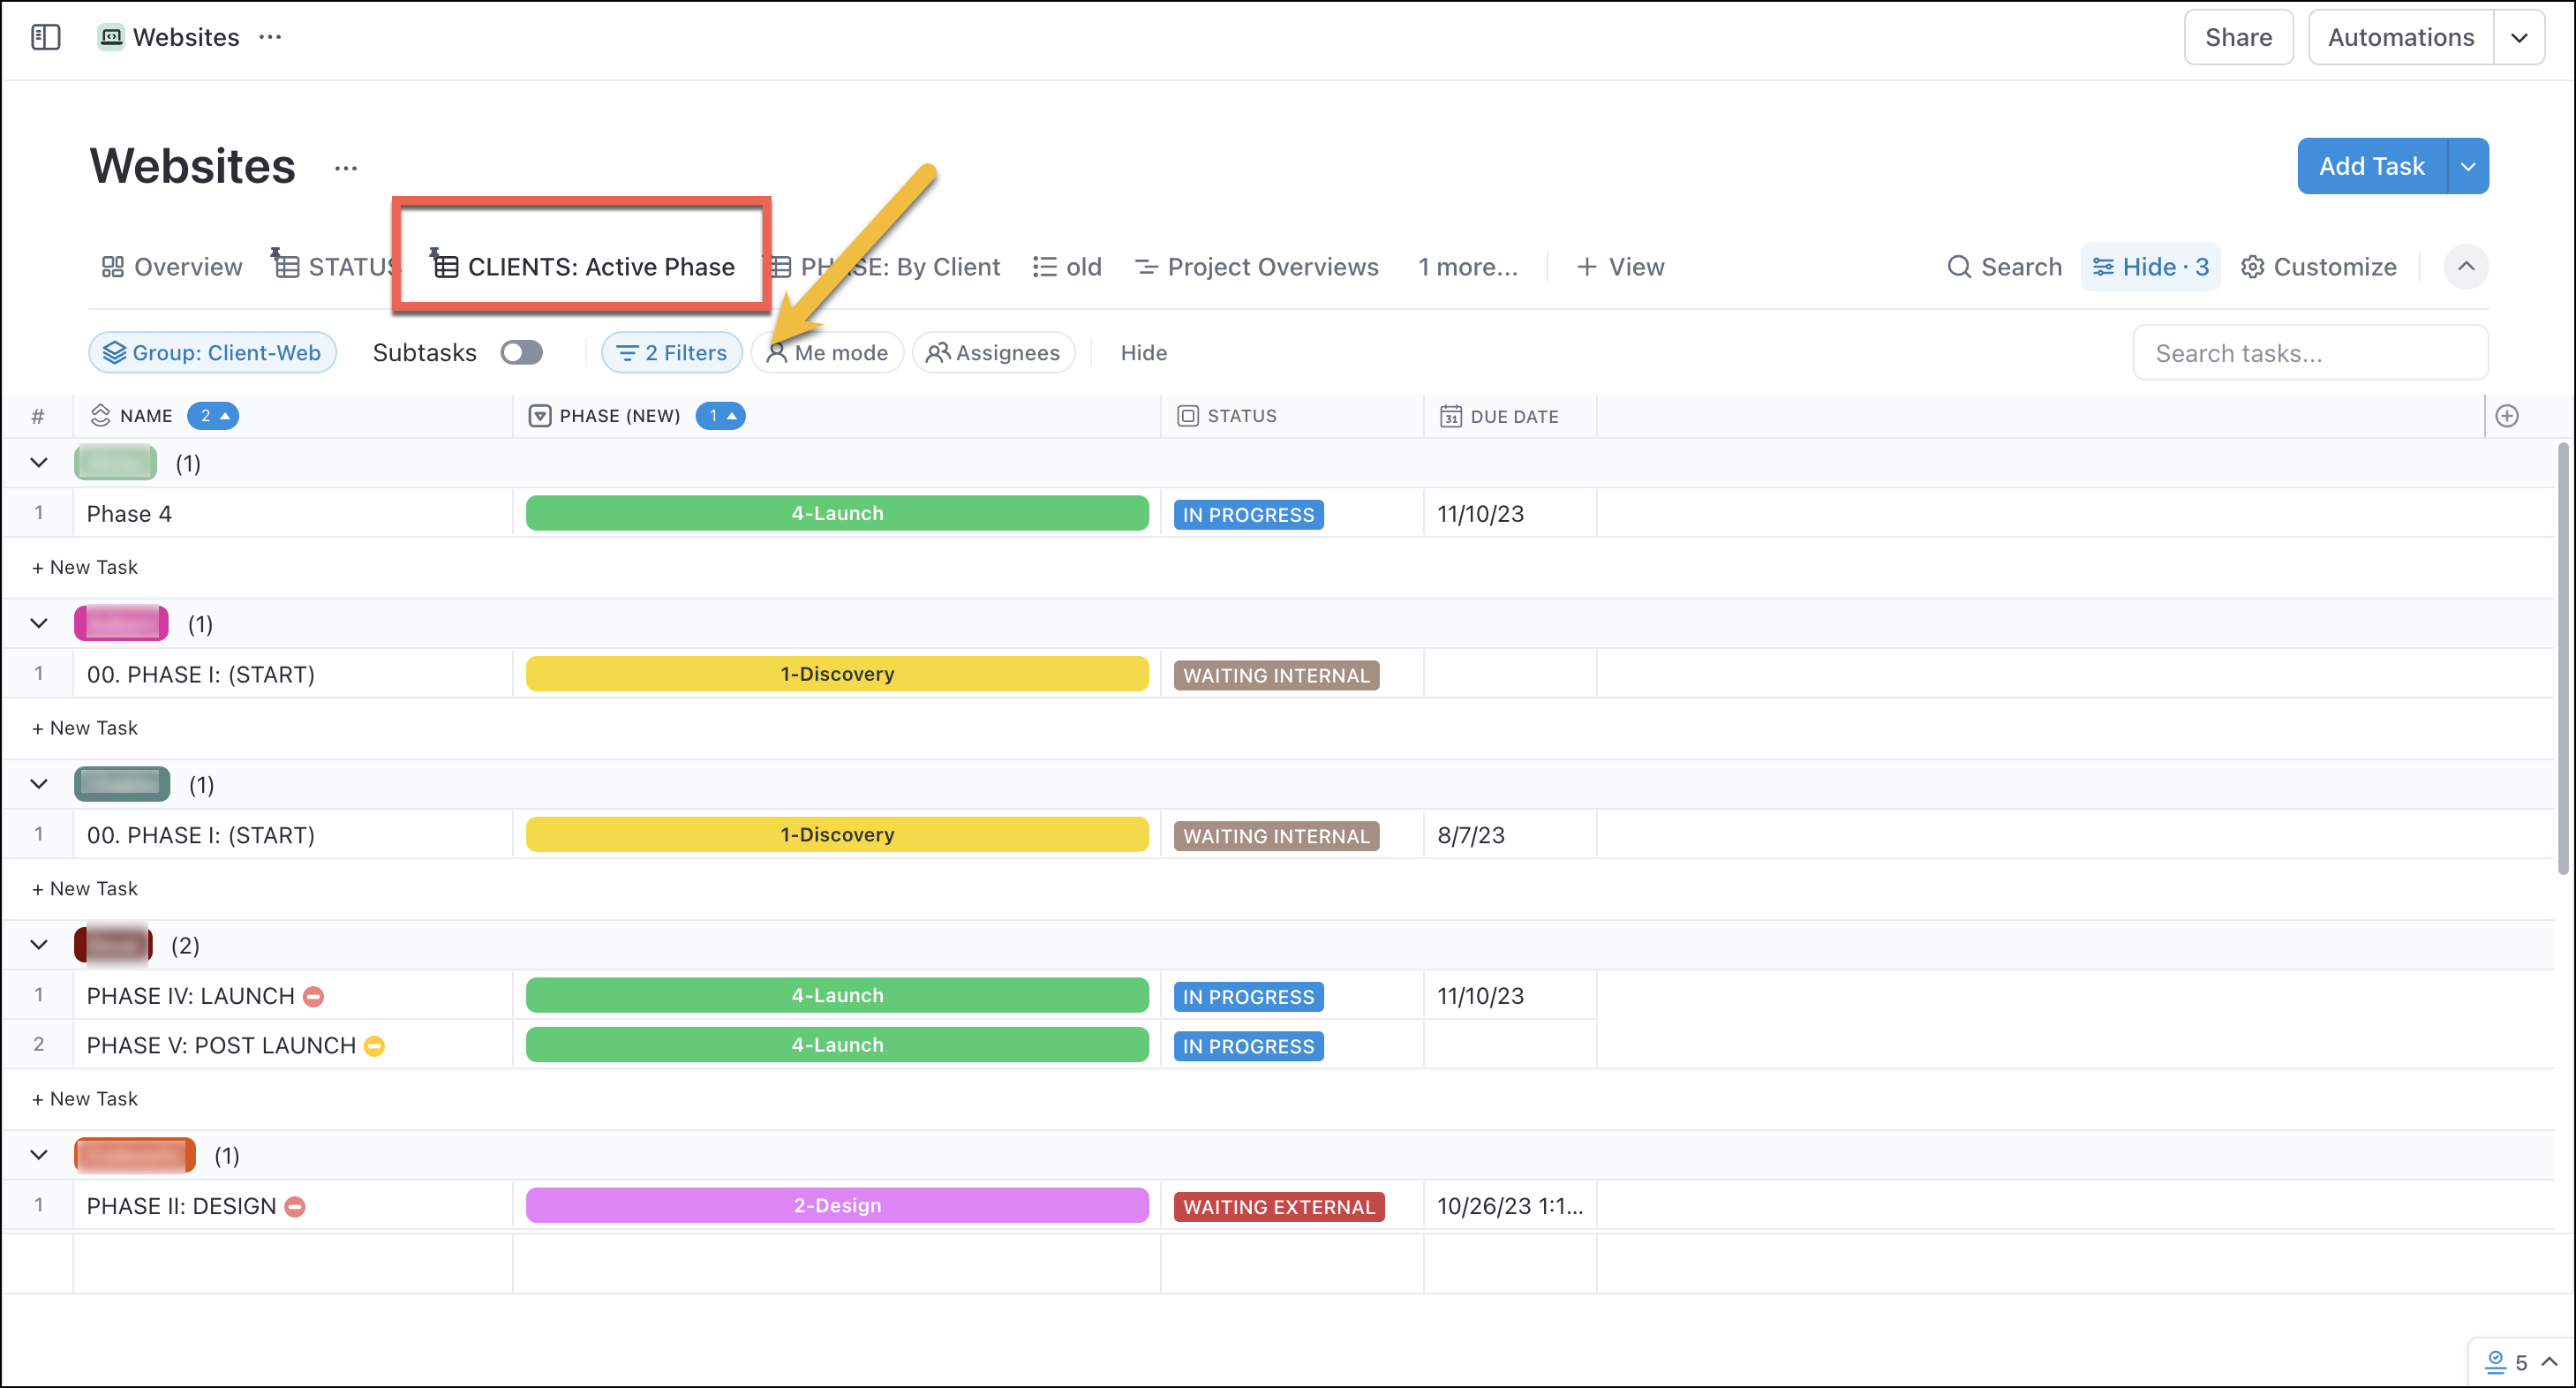Open the Add Task dropdown arrow
This screenshot has height=1388, width=2576.
point(2467,166)
